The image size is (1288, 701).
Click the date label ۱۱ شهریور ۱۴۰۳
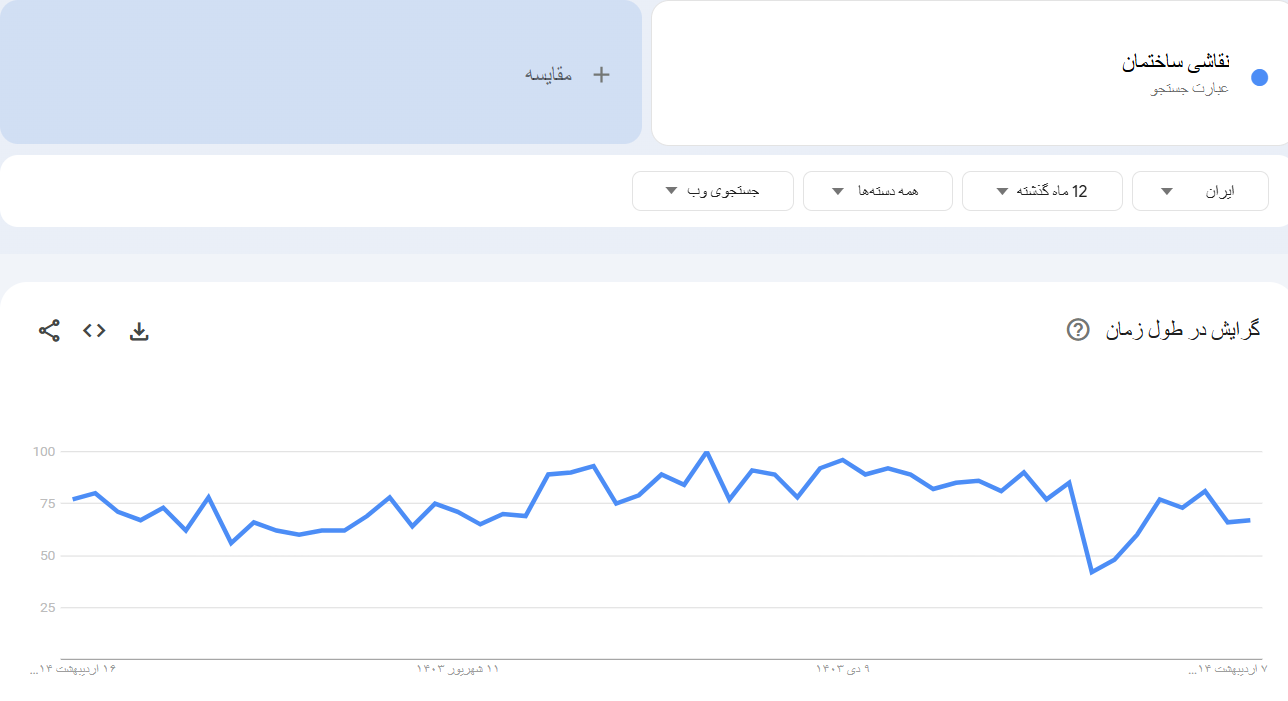(459, 668)
